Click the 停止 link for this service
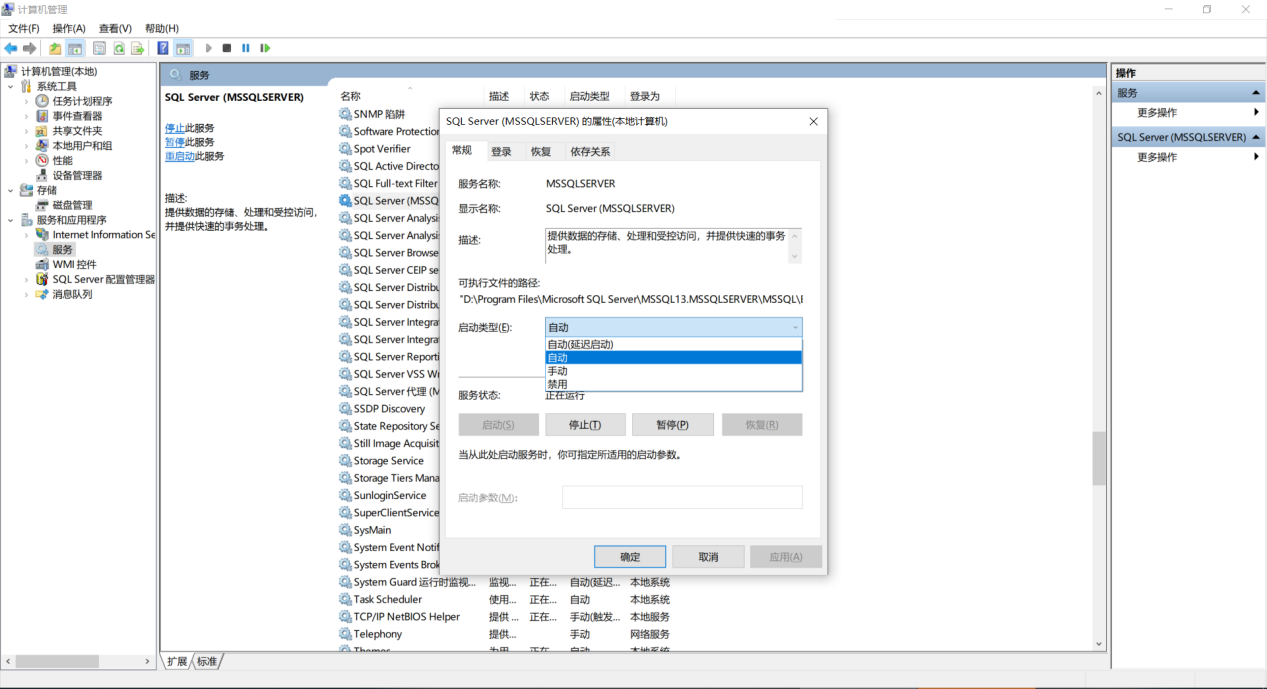Viewport: 1267px width, 689px height. tap(175, 128)
